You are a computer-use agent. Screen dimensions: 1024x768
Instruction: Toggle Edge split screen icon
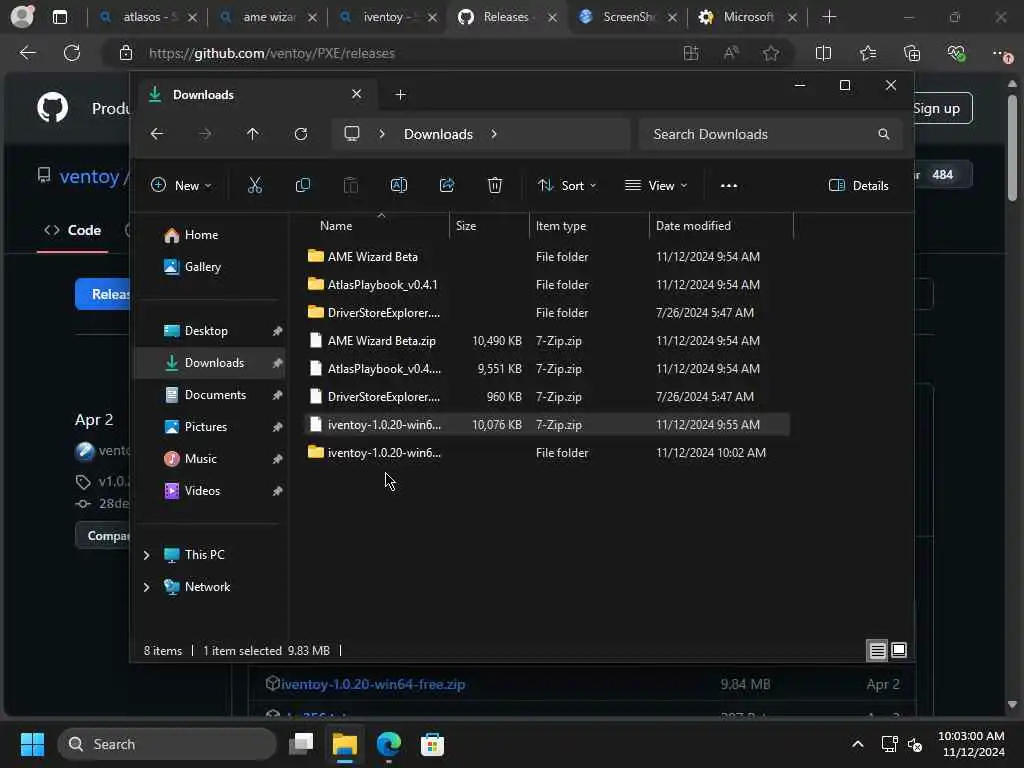(824, 53)
